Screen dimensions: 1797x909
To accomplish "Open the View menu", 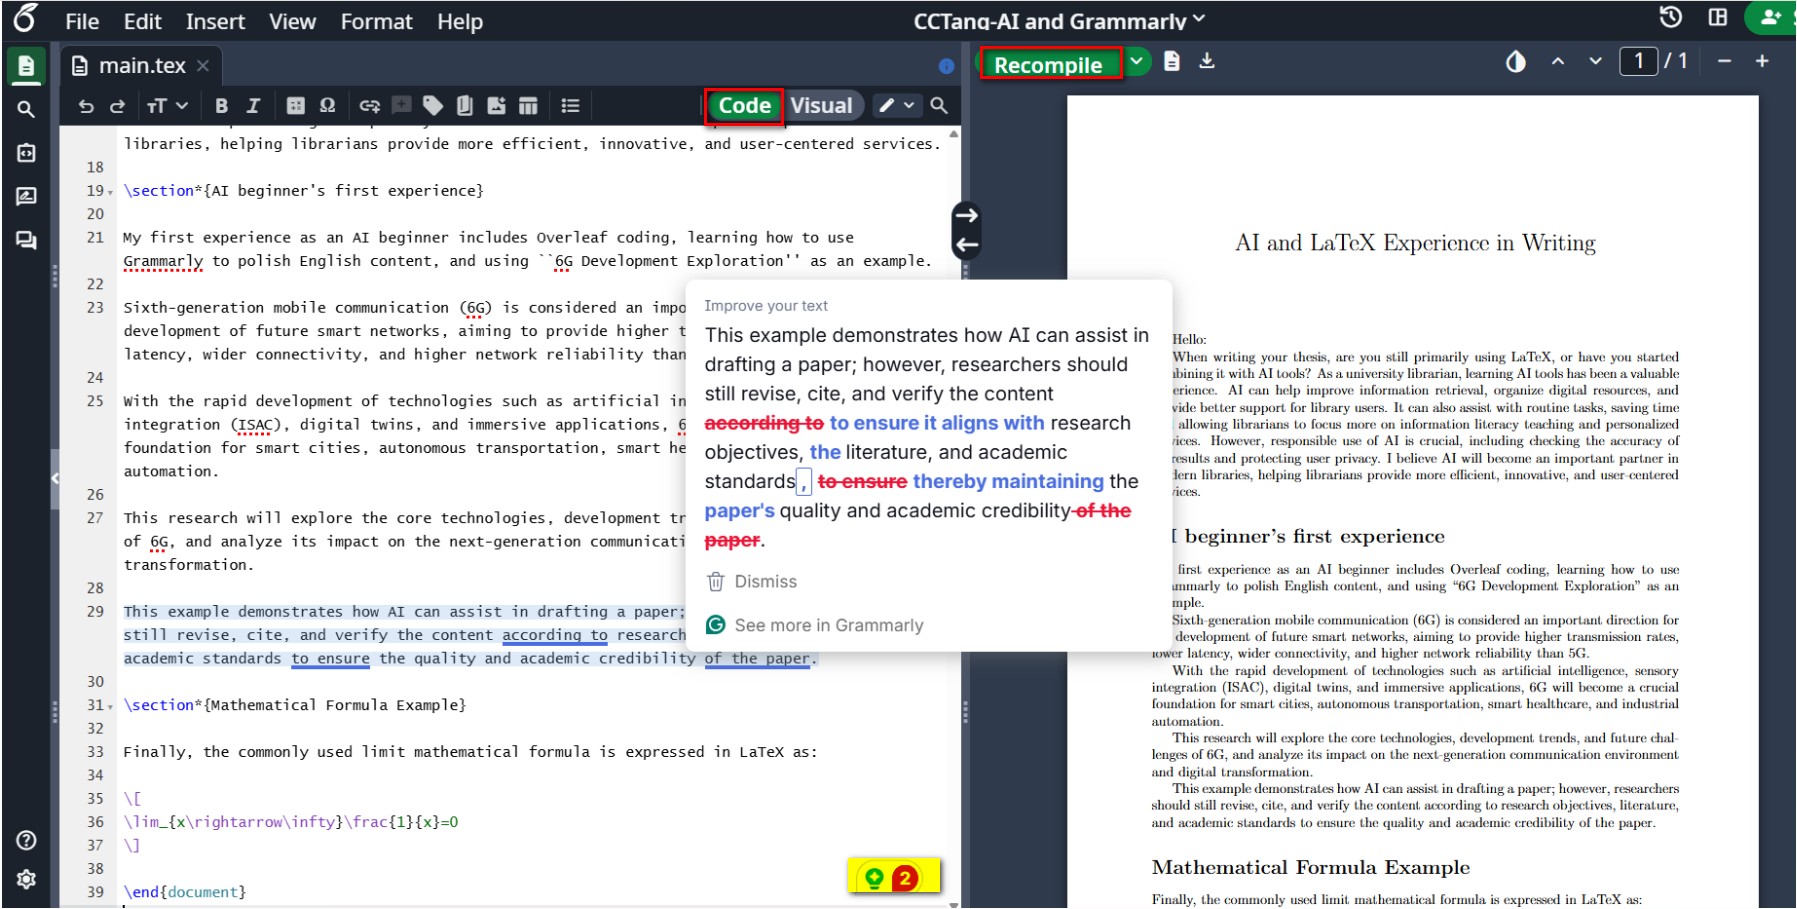I will [x=292, y=21].
